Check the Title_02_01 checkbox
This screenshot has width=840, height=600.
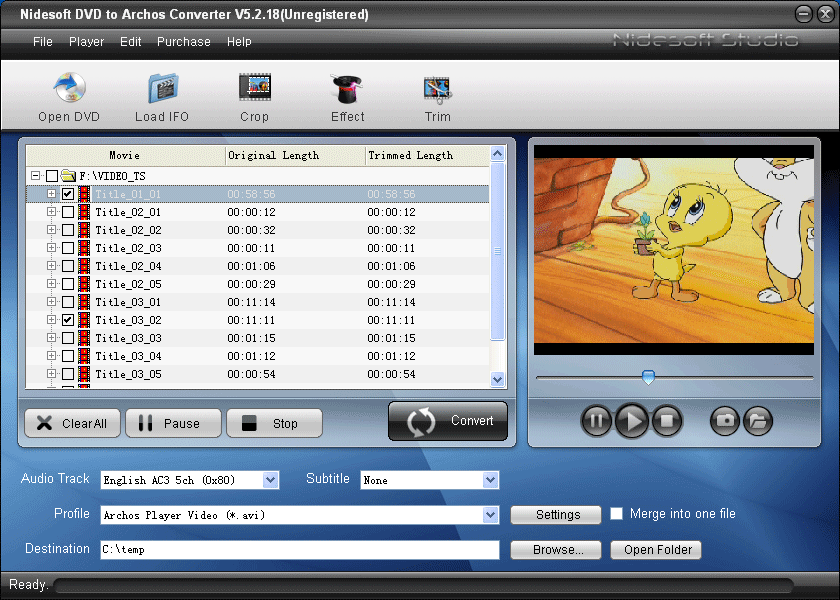click(x=68, y=212)
